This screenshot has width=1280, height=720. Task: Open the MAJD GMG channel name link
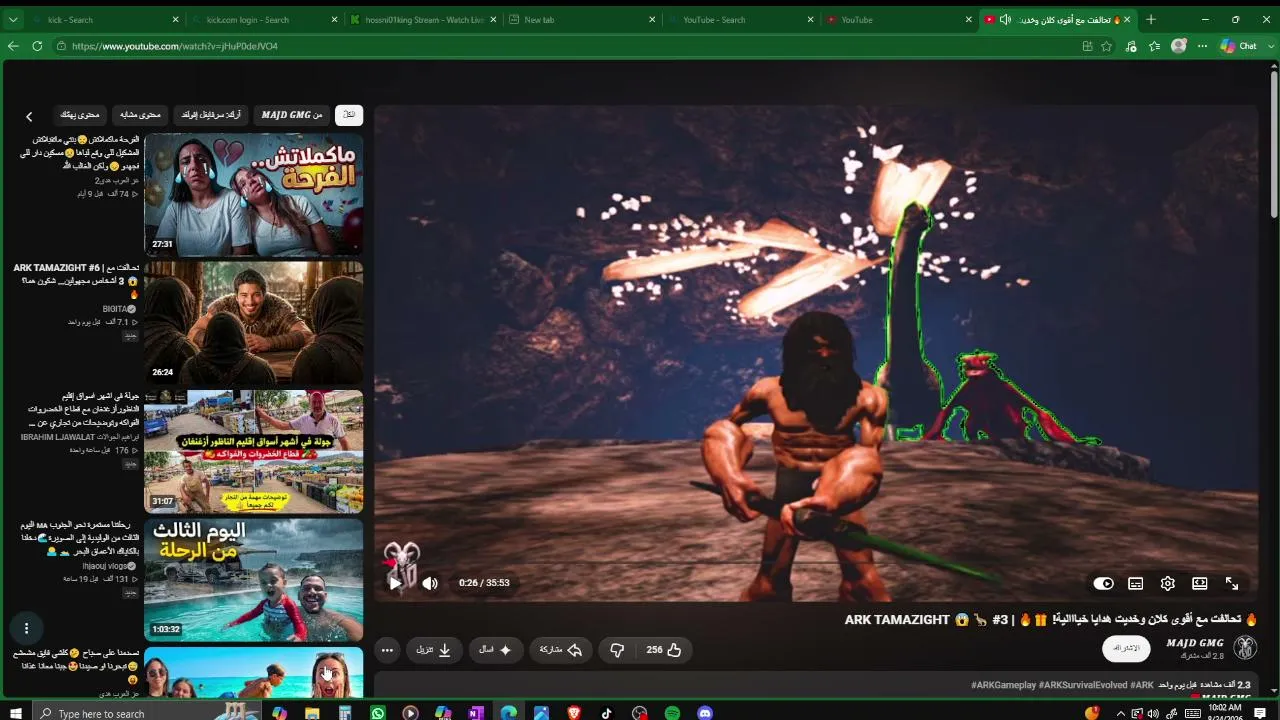point(1195,643)
